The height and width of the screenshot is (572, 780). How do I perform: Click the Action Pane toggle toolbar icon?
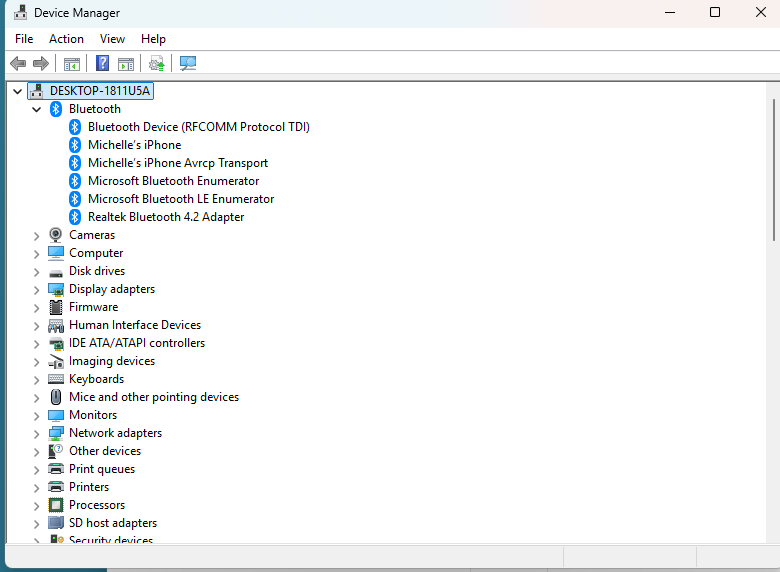click(126, 64)
